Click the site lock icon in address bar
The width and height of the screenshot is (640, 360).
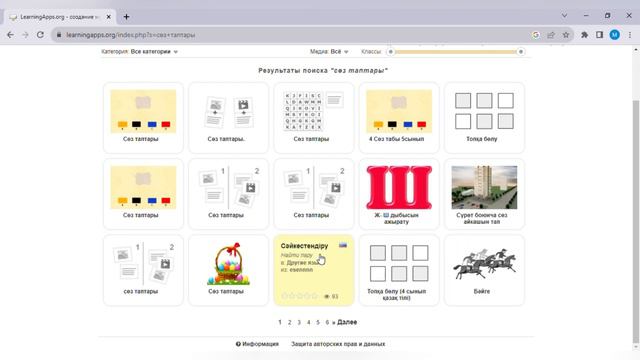click(59, 35)
